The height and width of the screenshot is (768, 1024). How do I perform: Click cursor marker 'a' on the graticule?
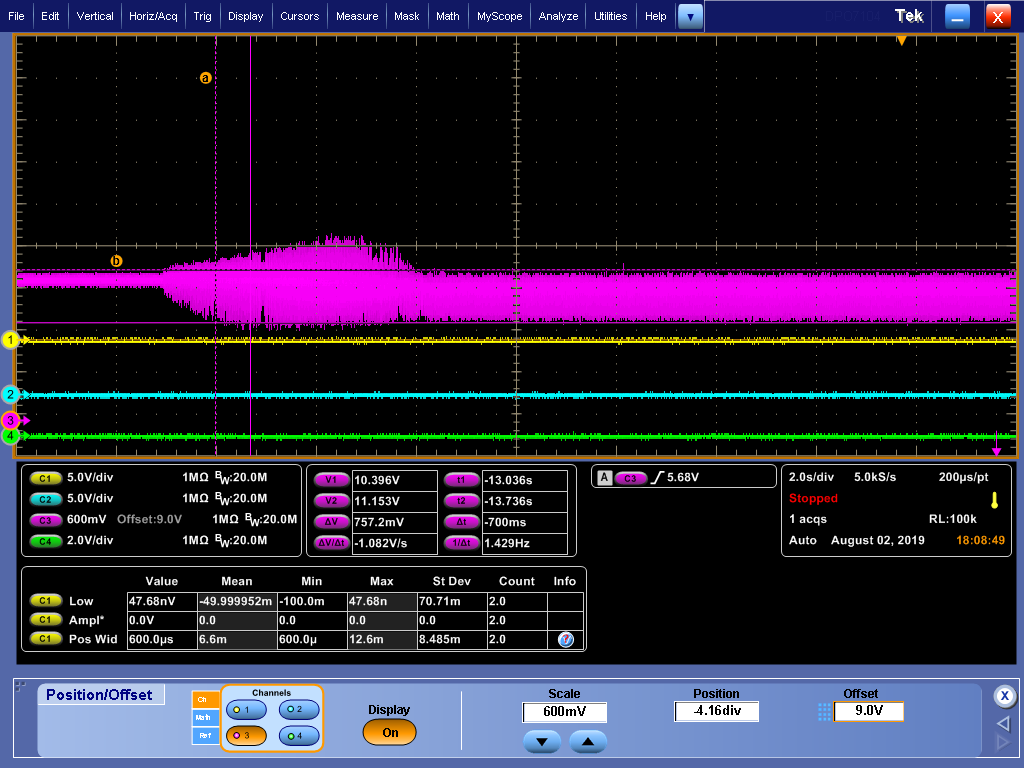point(206,77)
